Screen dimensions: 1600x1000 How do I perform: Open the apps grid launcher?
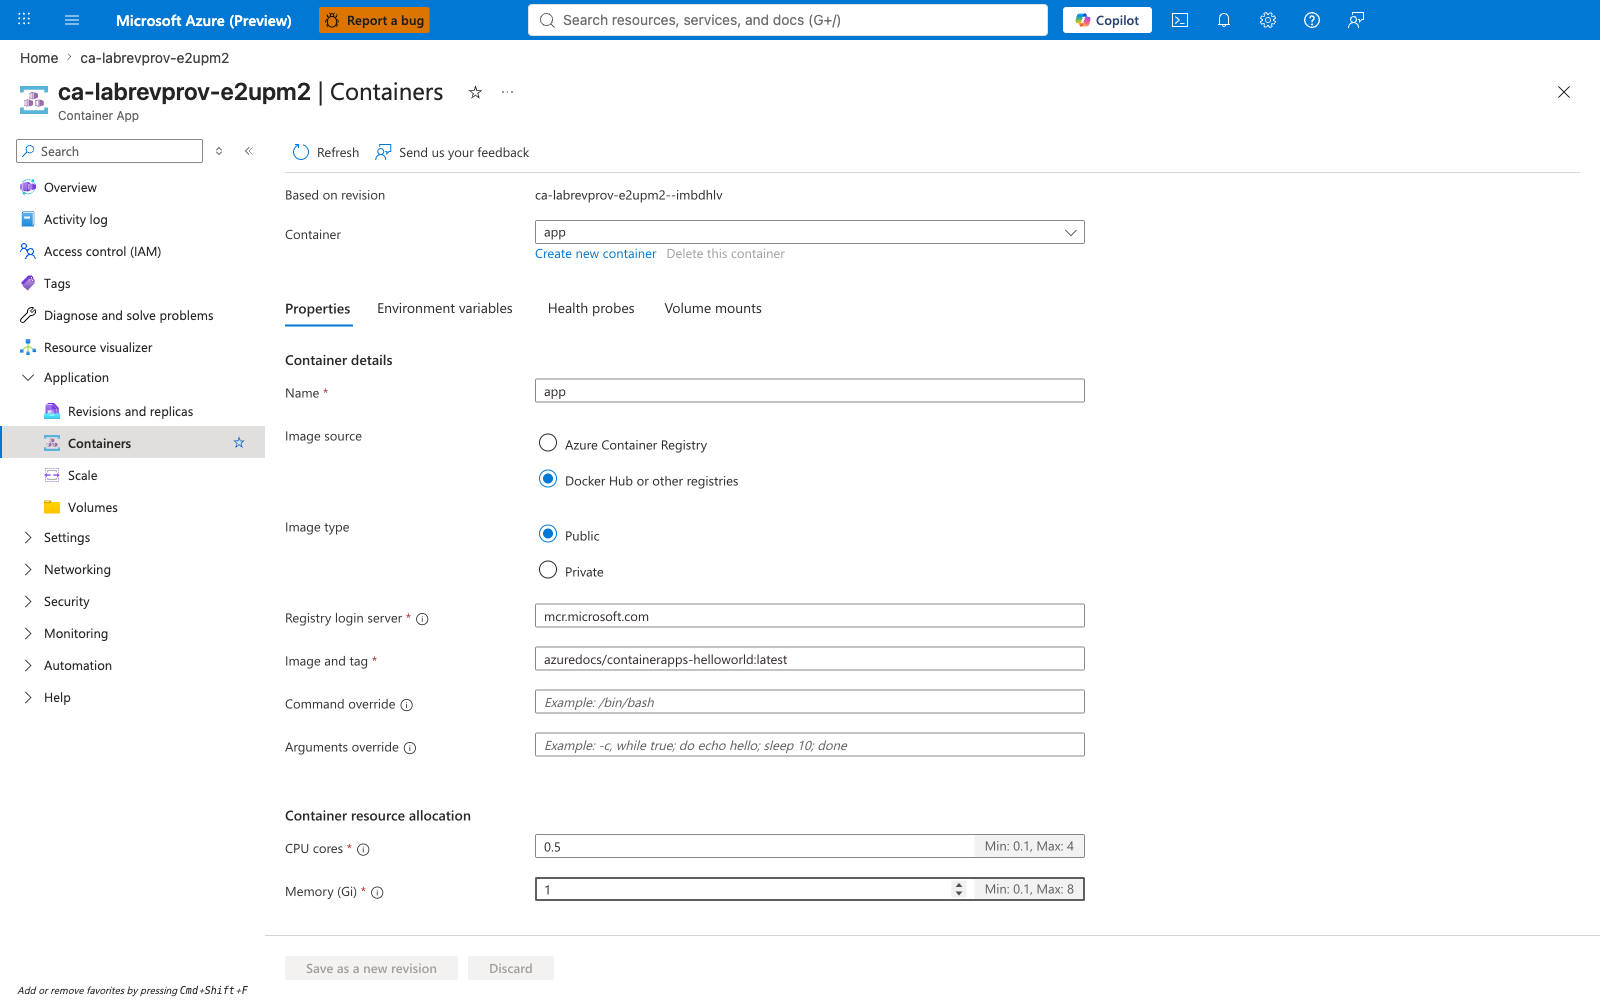pyautogui.click(x=24, y=19)
